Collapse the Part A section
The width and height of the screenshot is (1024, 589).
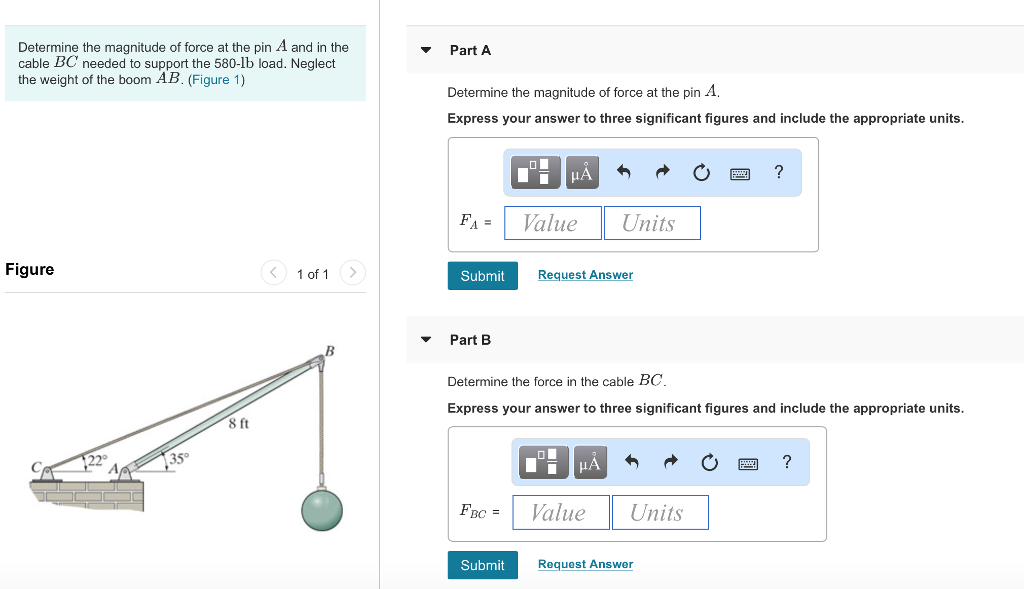426,50
